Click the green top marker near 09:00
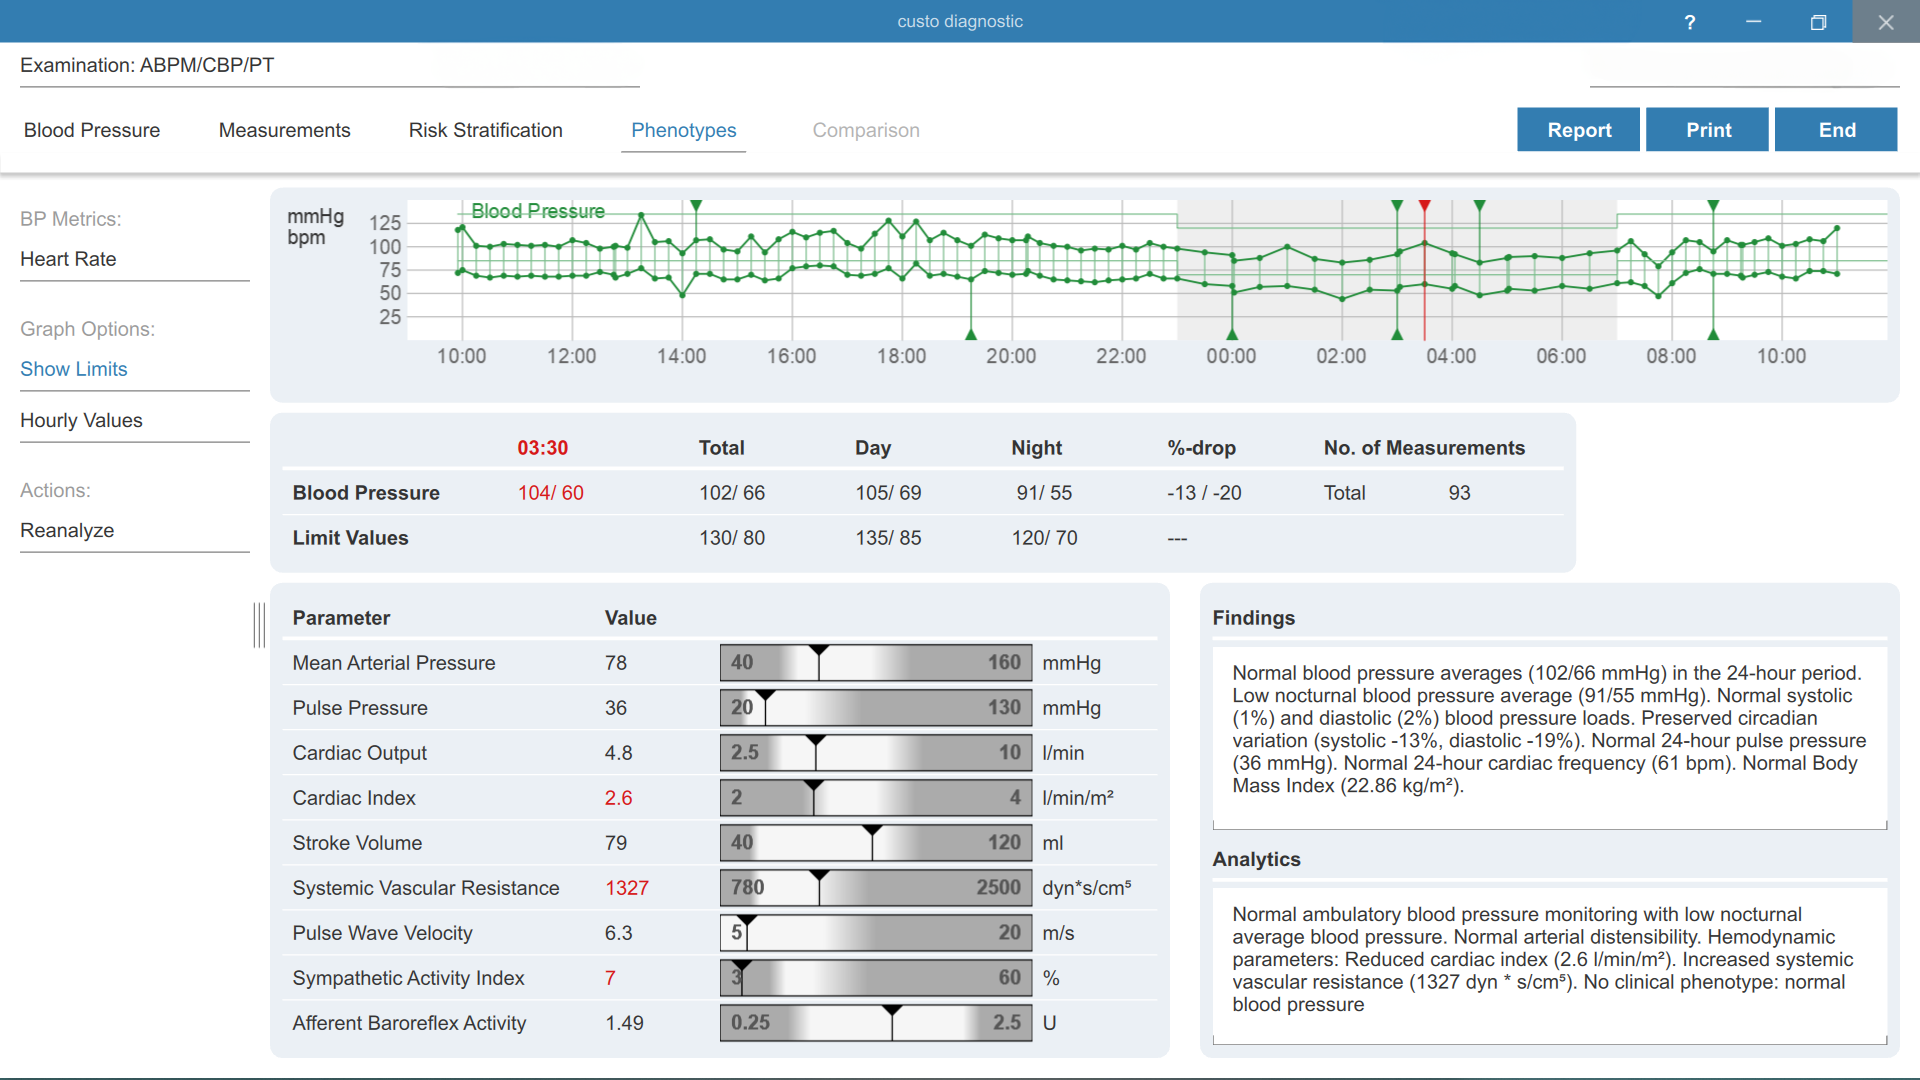Screen dimensions: 1920x1080 (x=1713, y=206)
